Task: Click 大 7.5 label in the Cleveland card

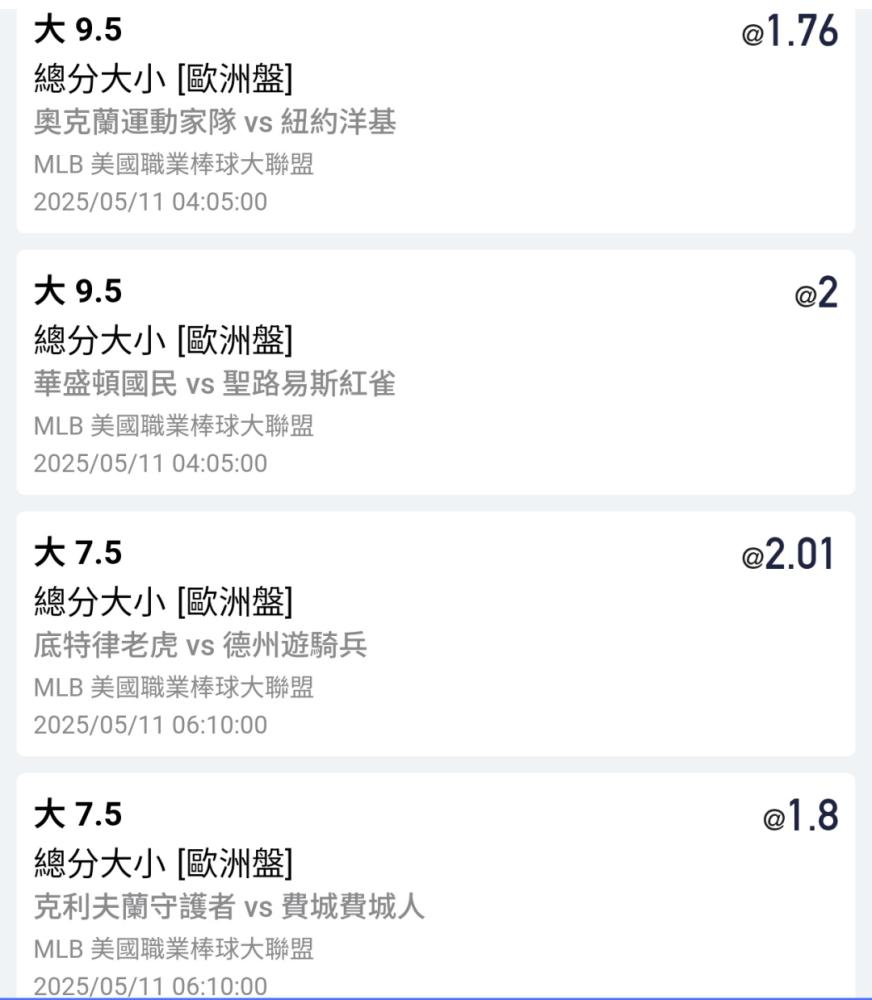Action: (78, 814)
